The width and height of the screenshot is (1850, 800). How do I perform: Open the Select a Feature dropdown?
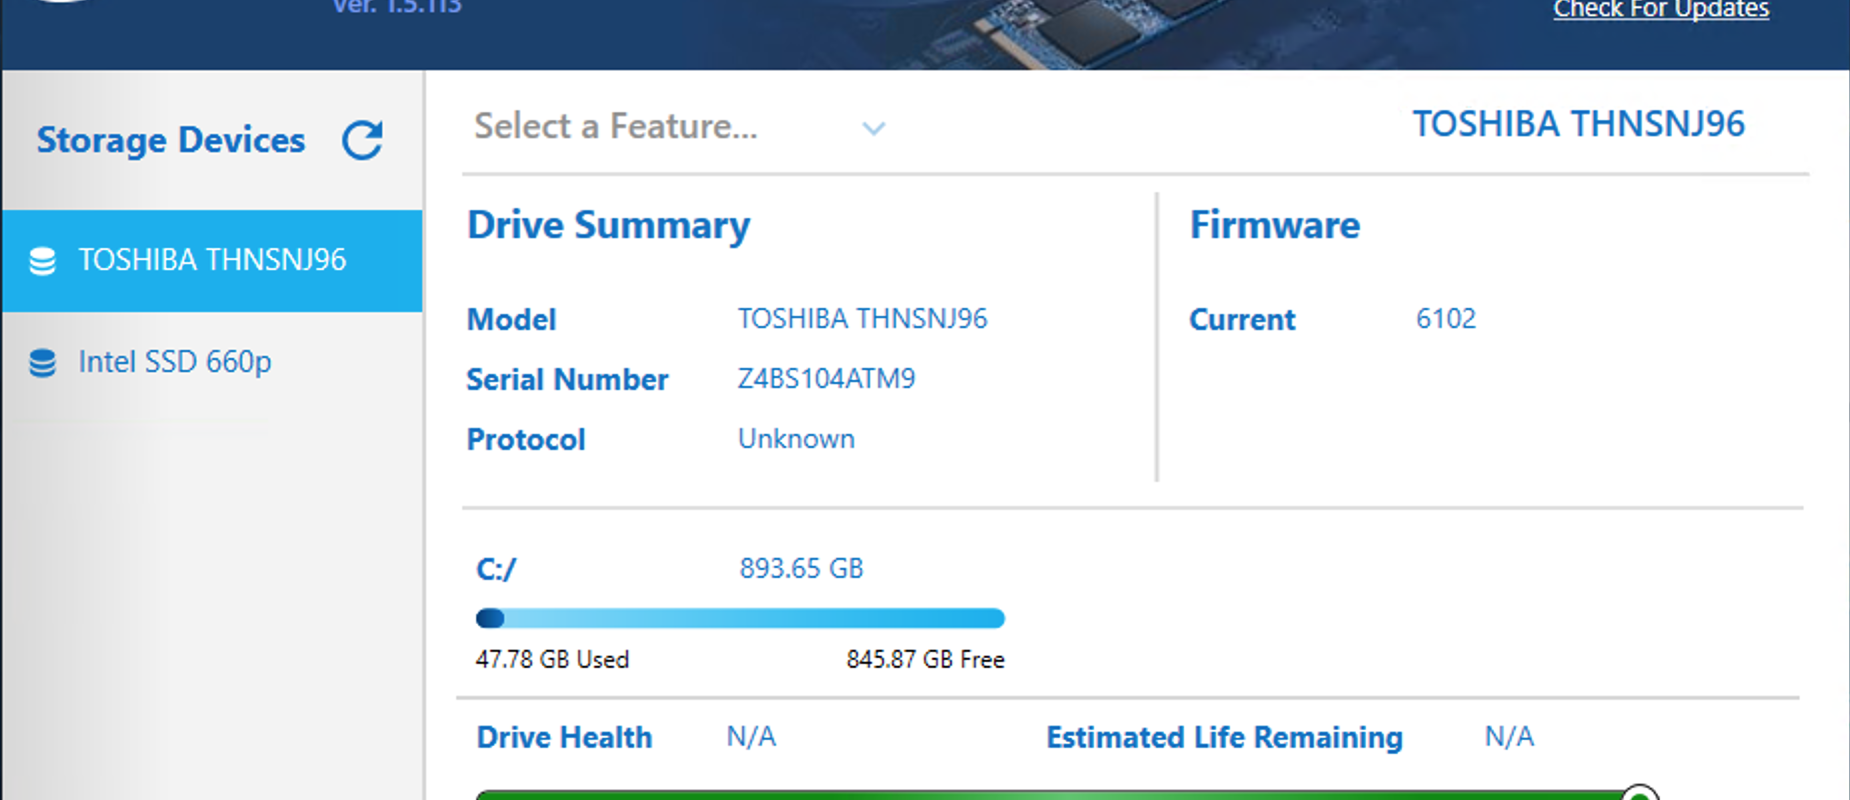[x=680, y=127]
